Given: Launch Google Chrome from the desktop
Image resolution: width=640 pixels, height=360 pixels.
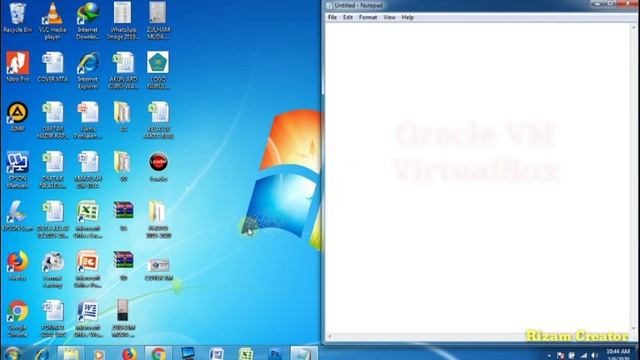Looking at the screenshot, I should click(x=18, y=319).
